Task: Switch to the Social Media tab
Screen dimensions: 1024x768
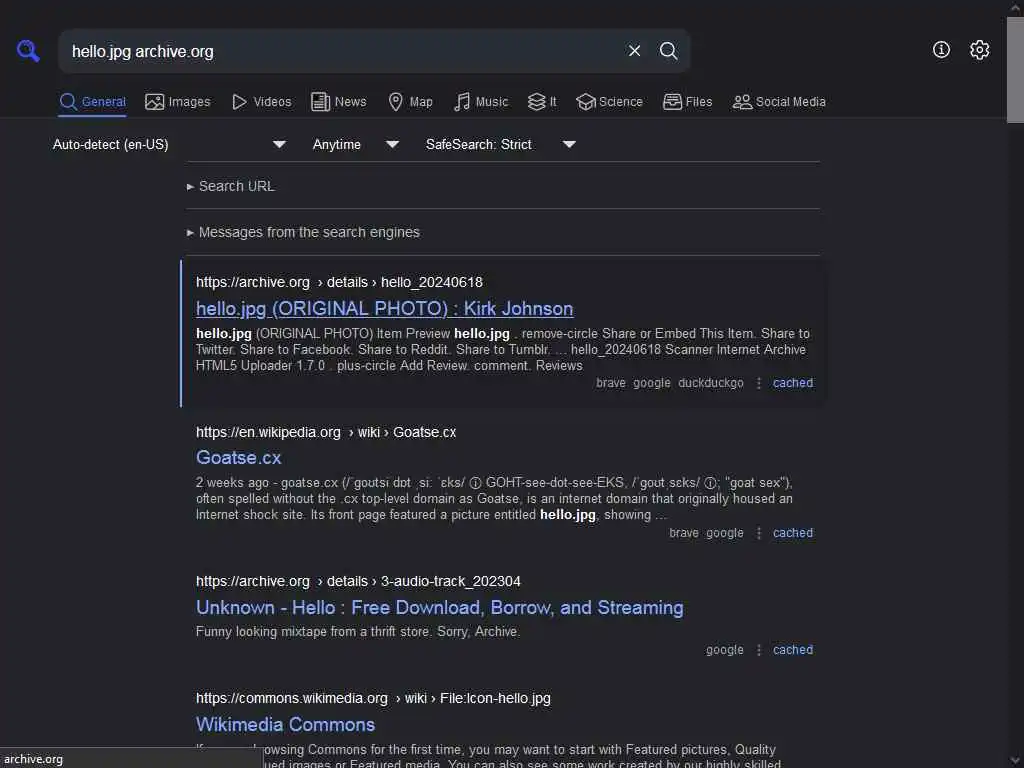Action: (779, 102)
